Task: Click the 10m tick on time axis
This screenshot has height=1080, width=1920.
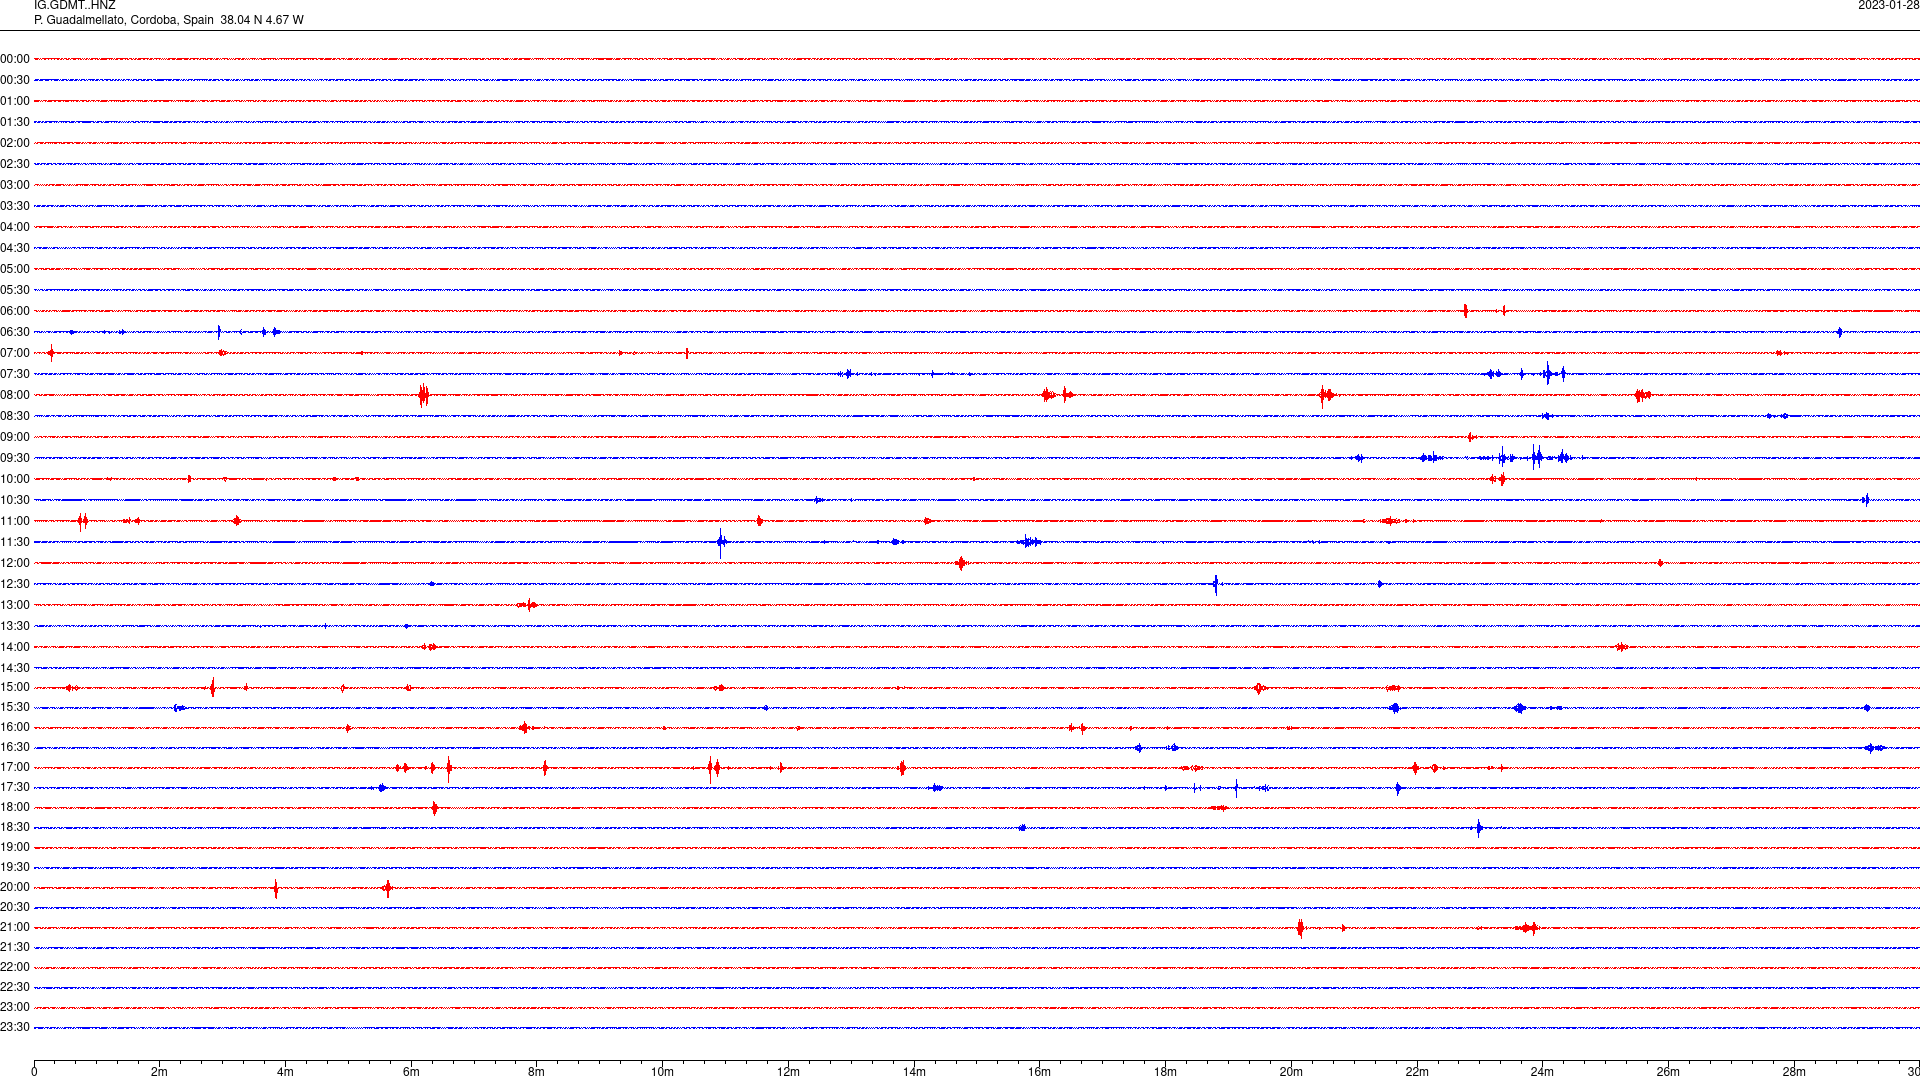Action: click(662, 1072)
